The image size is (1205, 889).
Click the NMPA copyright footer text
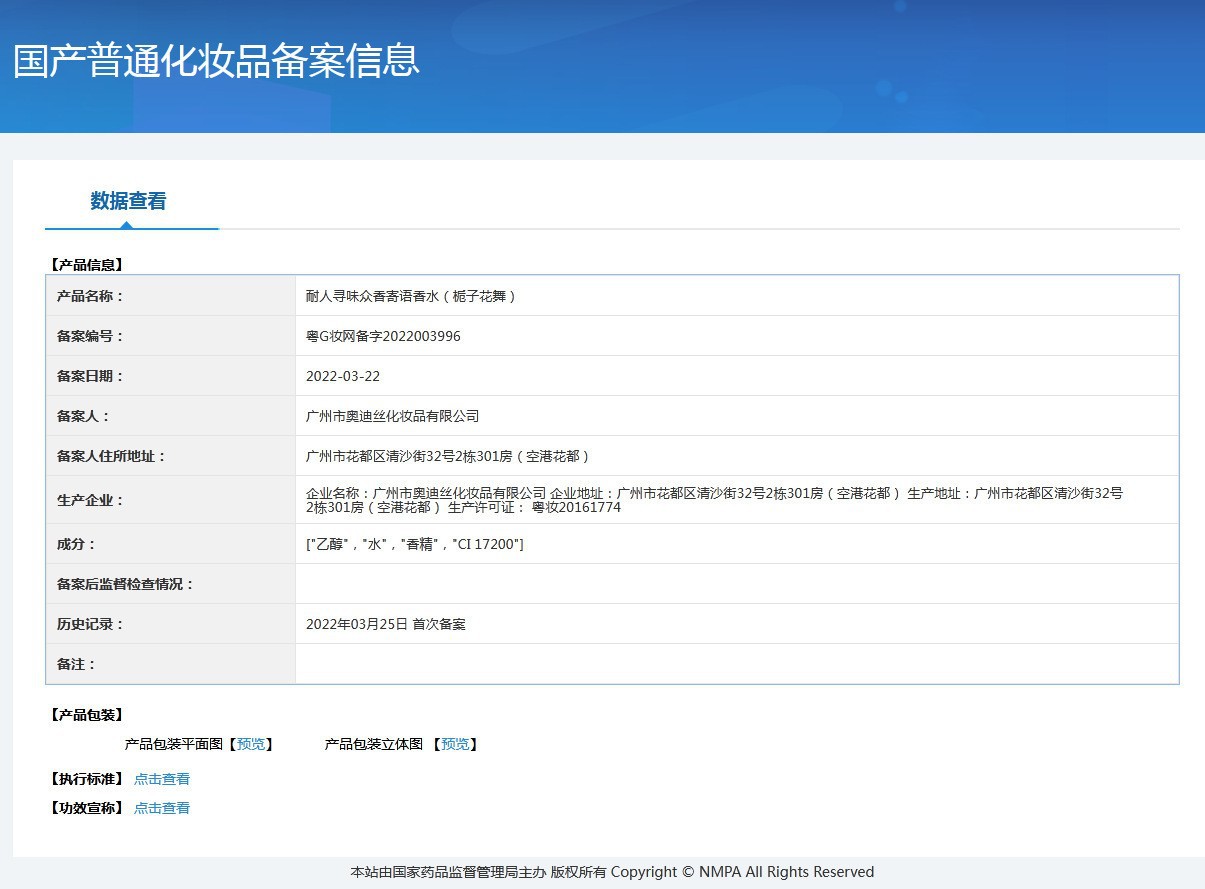(x=612, y=872)
